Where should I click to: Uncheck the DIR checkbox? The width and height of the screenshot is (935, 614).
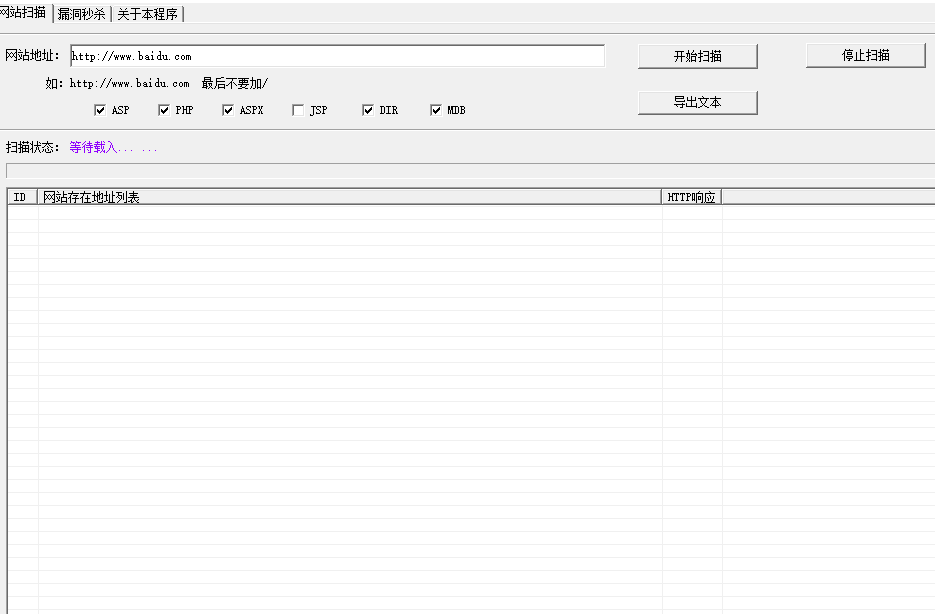click(368, 110)
